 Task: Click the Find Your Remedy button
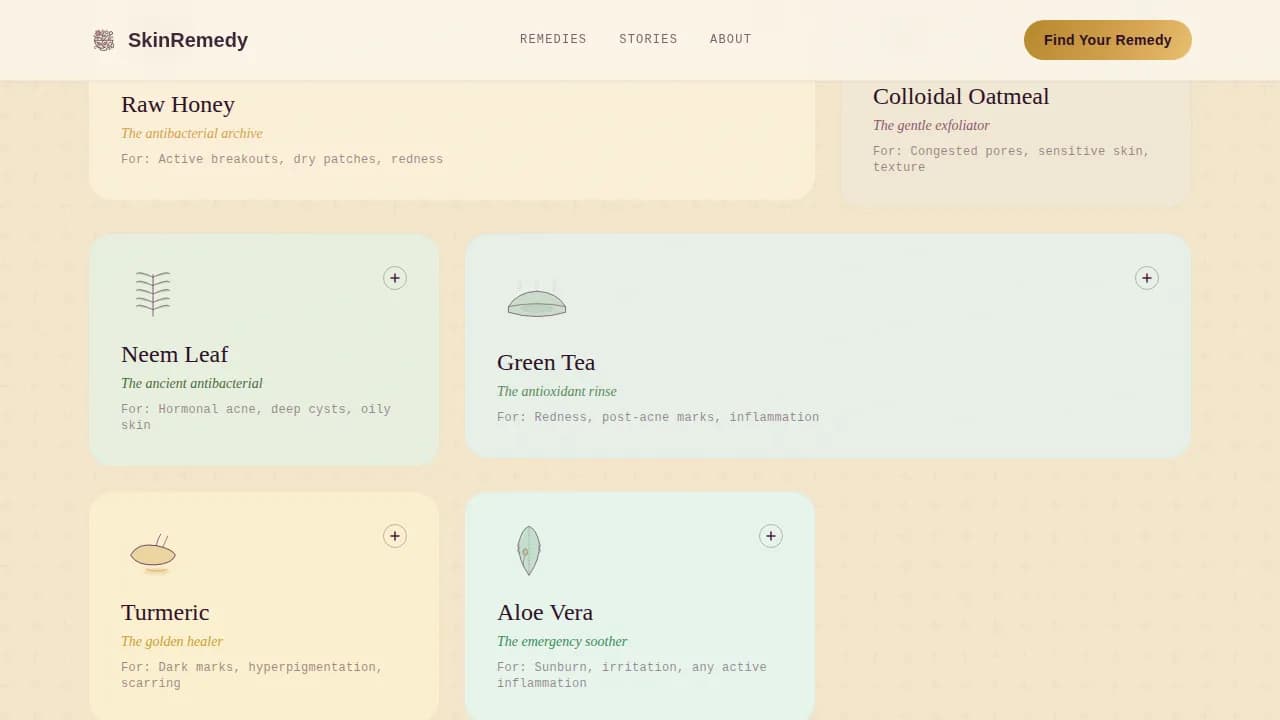pyautogui.click(x=1107, y=40)
